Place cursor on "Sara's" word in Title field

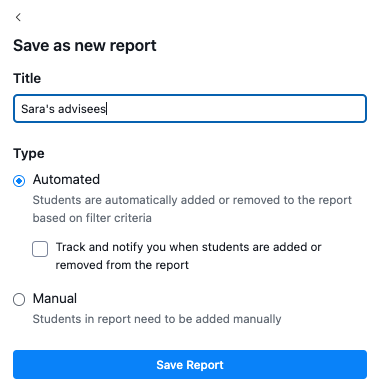(x=38, y=109)
